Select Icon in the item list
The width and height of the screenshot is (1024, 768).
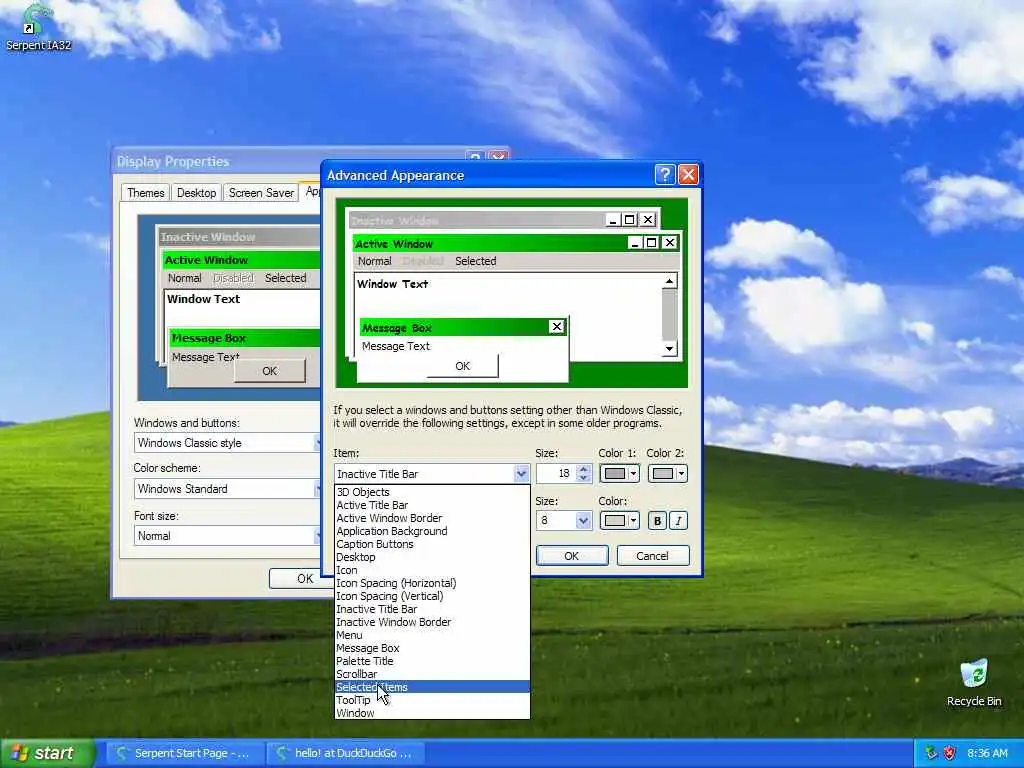point(432,570)
